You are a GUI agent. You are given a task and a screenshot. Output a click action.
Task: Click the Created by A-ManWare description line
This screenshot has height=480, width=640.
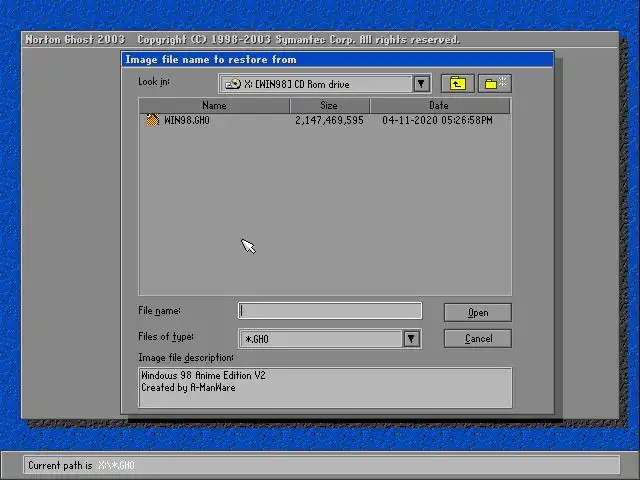[188, 387]
